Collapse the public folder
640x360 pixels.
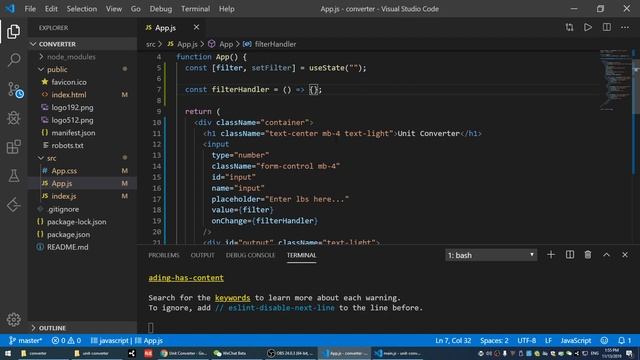82,69
